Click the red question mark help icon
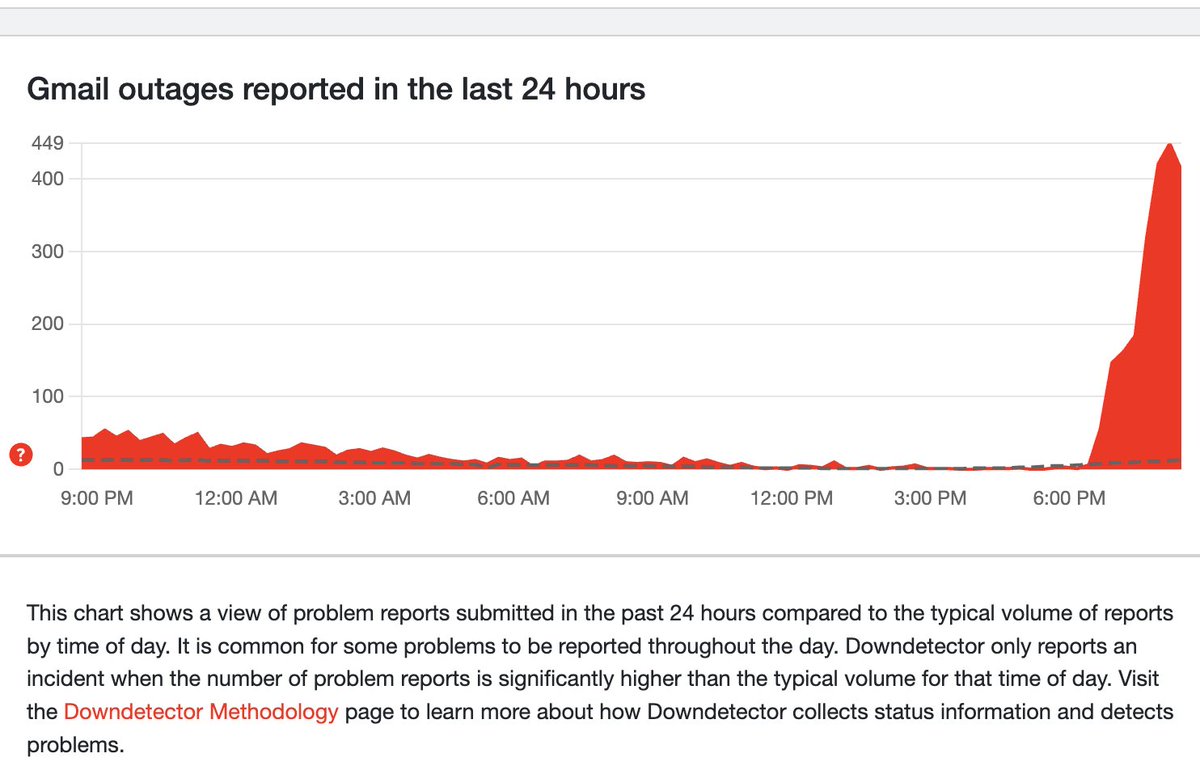This screenshot has width=1200, height=783. 21,456
